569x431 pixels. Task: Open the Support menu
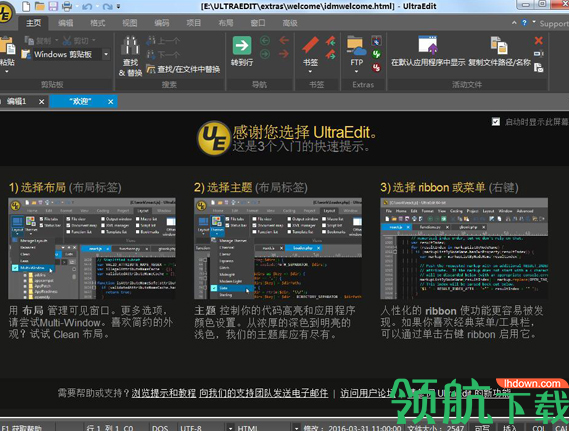pos(553,24)
